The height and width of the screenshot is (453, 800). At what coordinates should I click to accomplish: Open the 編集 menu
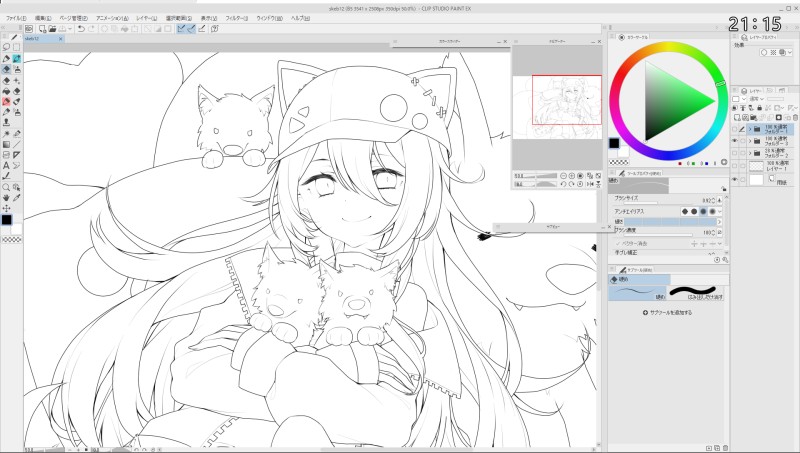pos(43,18)
